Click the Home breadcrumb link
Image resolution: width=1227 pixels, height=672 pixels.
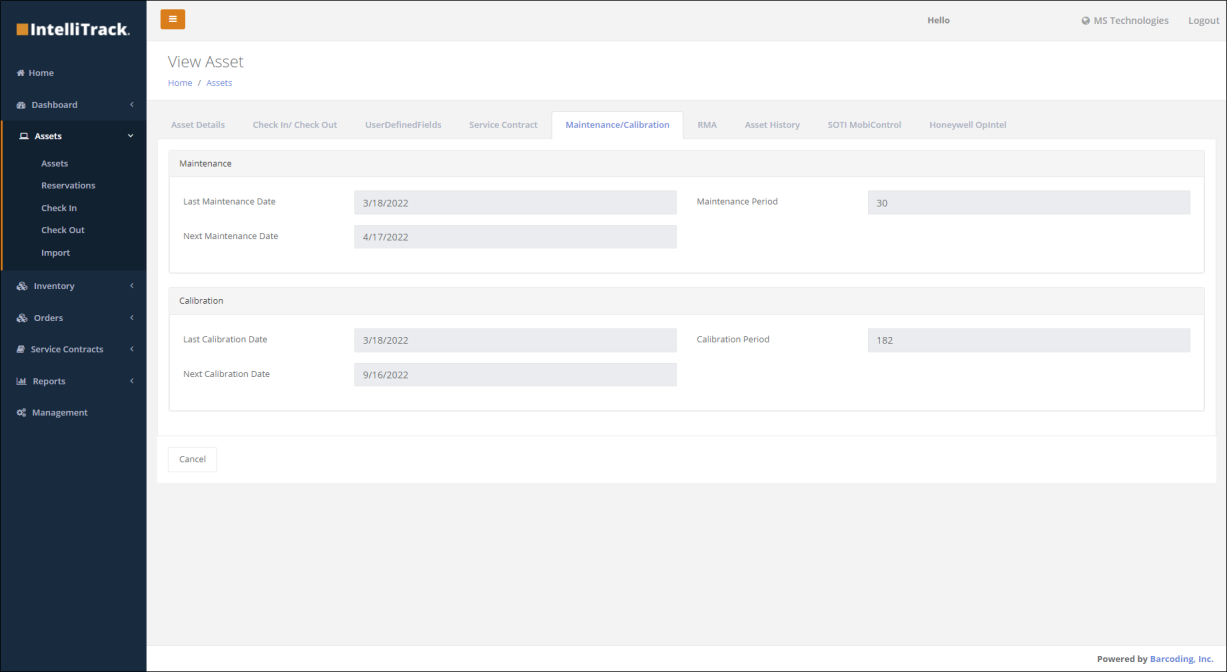(180, 83)
